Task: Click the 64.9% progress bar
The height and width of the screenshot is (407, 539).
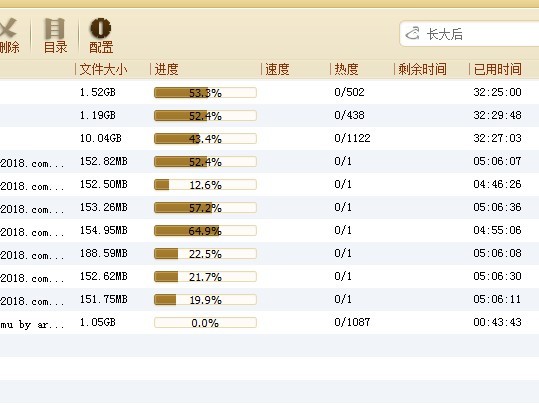Action: (205, 231)
